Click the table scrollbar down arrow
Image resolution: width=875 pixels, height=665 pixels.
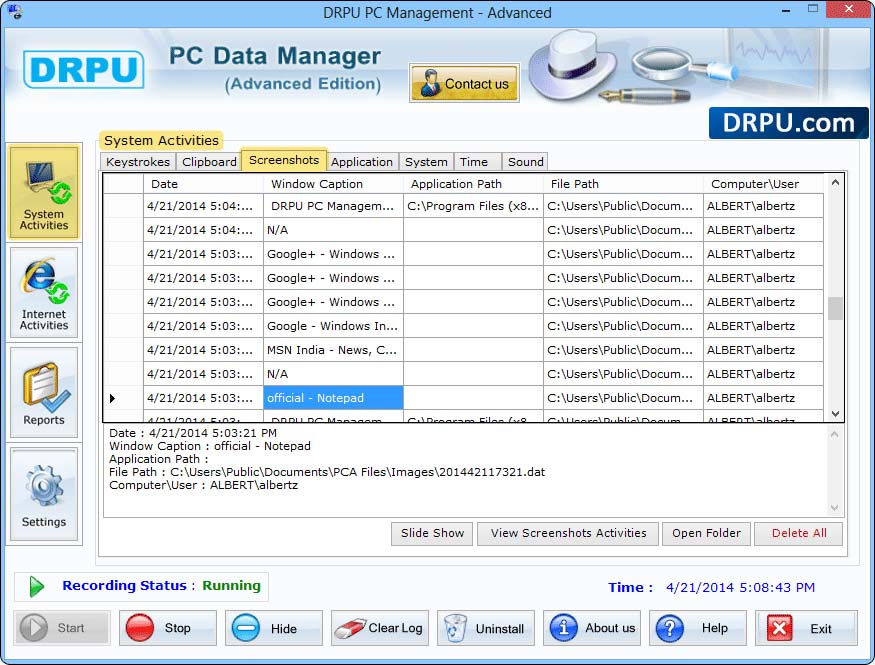835,413
